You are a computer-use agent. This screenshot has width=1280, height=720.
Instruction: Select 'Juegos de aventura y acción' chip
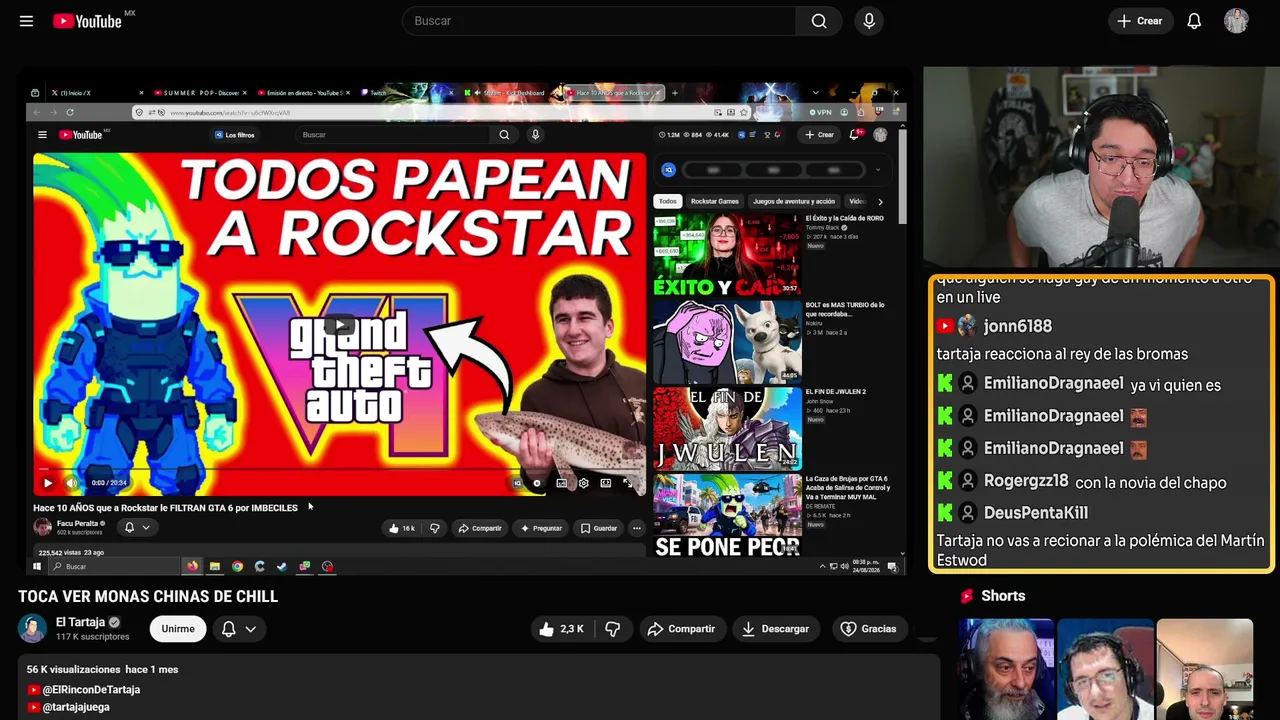(x=794, y=201)
